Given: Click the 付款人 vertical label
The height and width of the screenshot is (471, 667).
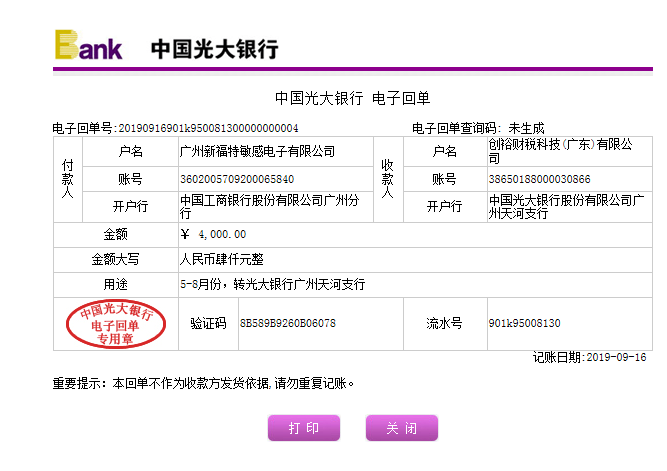Looking at the screenshot, I should tap(68, 179).
